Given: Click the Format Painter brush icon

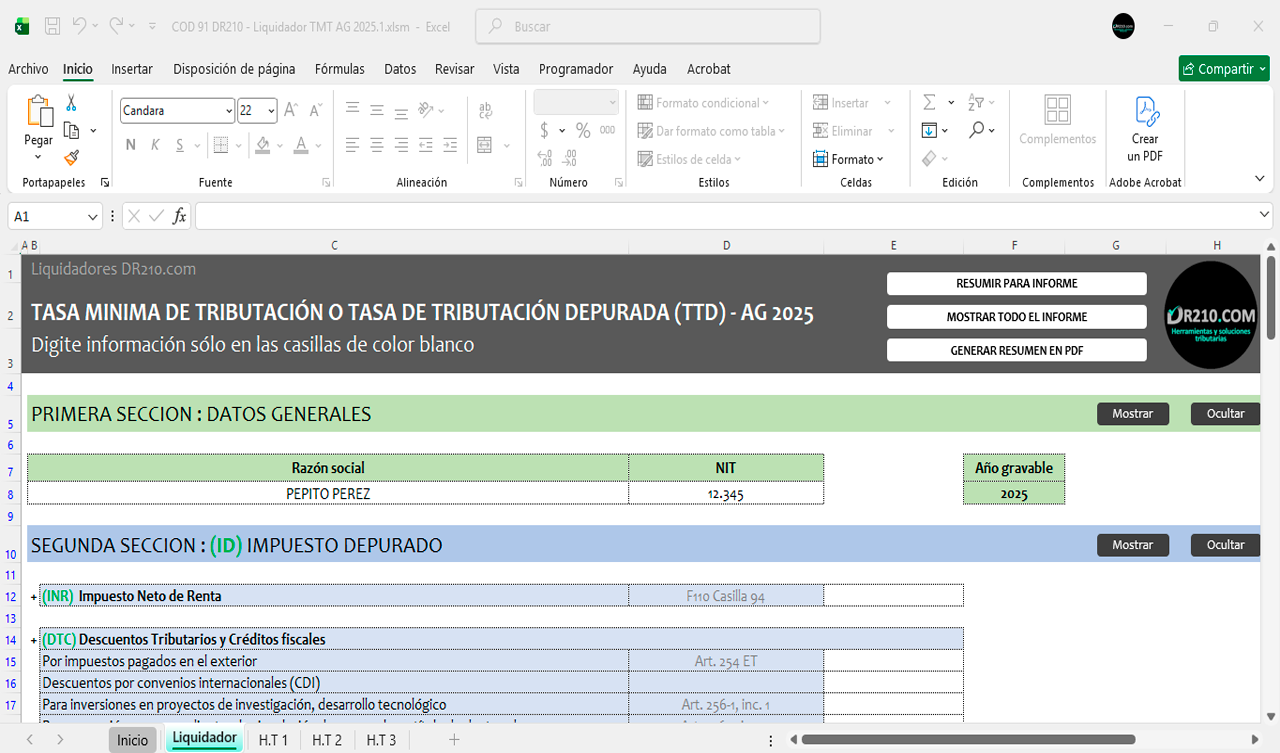Looking at the screenshot, I should 71,157.
